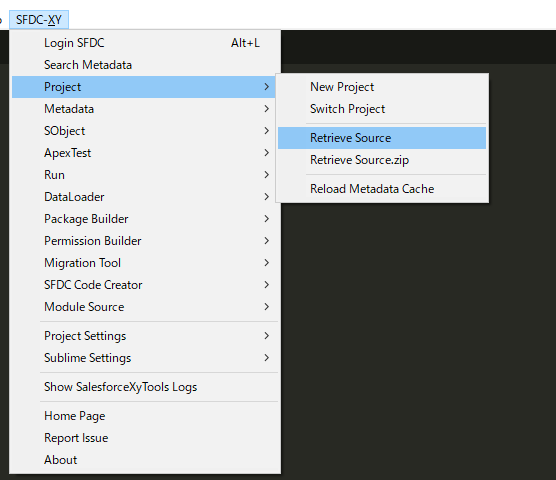
Task: Open Show SalesforceXyTools Logs
Action: (145, 387)
